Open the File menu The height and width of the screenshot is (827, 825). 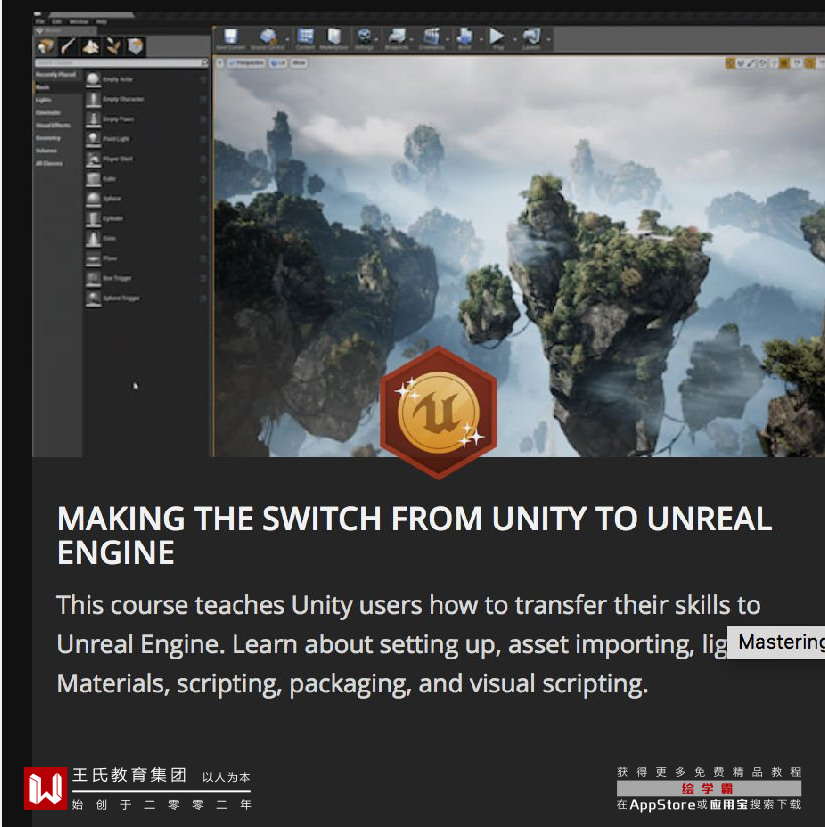[41, 22]
